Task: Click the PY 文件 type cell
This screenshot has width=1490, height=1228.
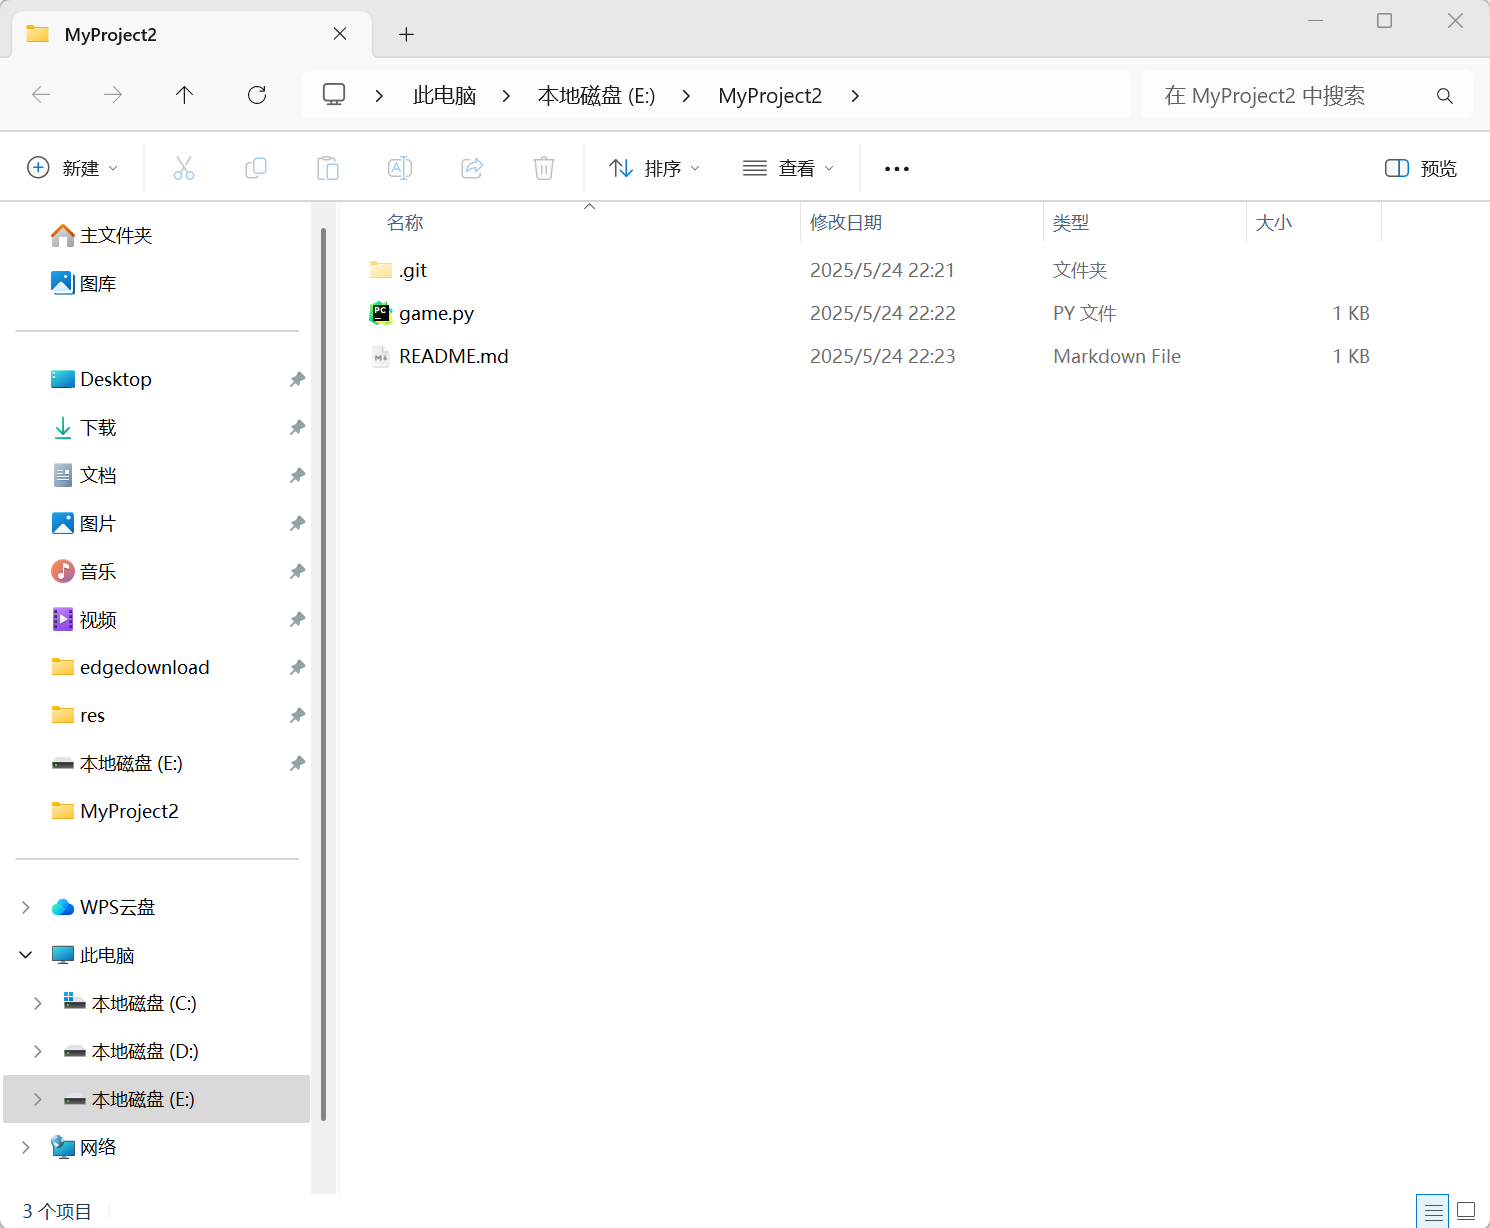Action: [1084, 313]
